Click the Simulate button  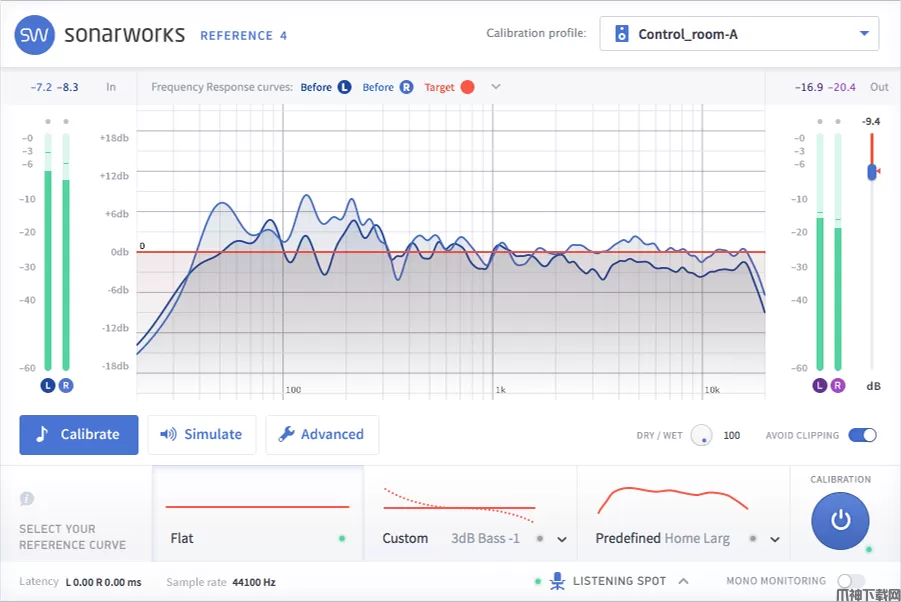click(202, 435)
